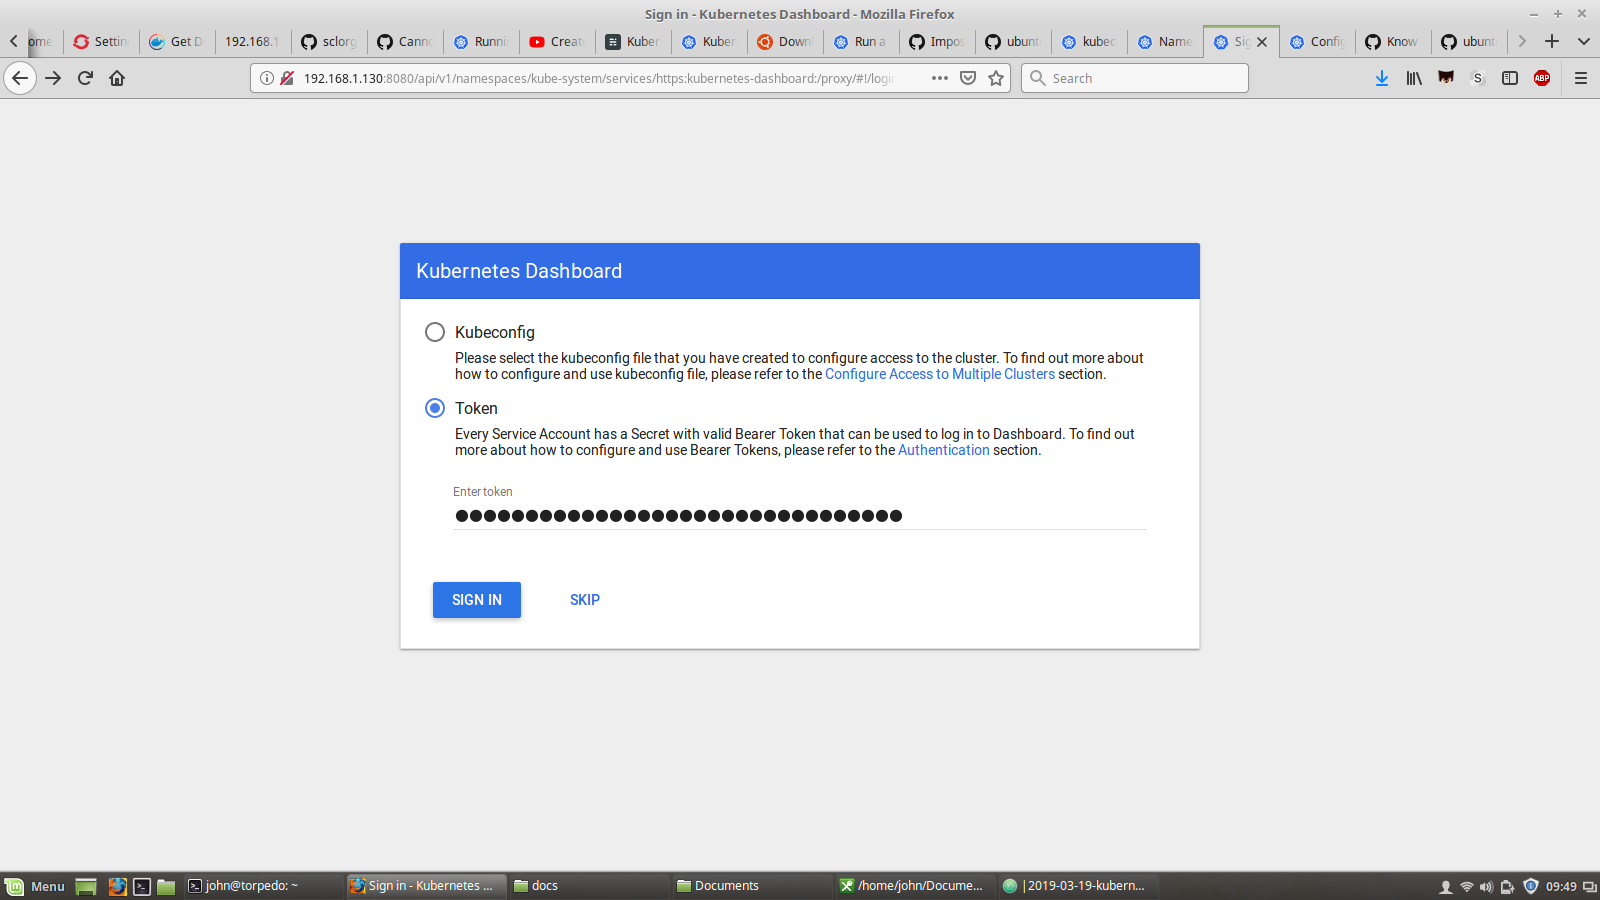Image resolution: width=1600 pixels, height=900 pixels.
Task: Click the Enter token field
Action: (800, 516)
